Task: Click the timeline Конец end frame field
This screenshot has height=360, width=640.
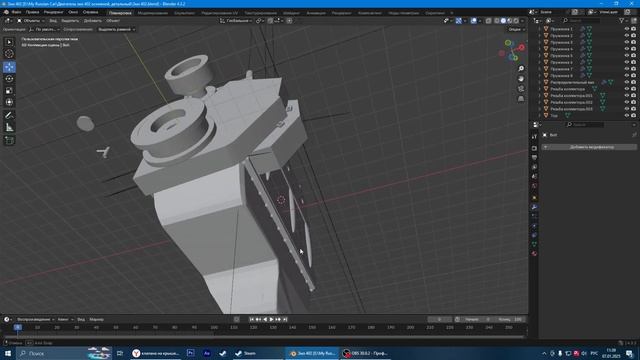Action: click(x=509, y=319)
